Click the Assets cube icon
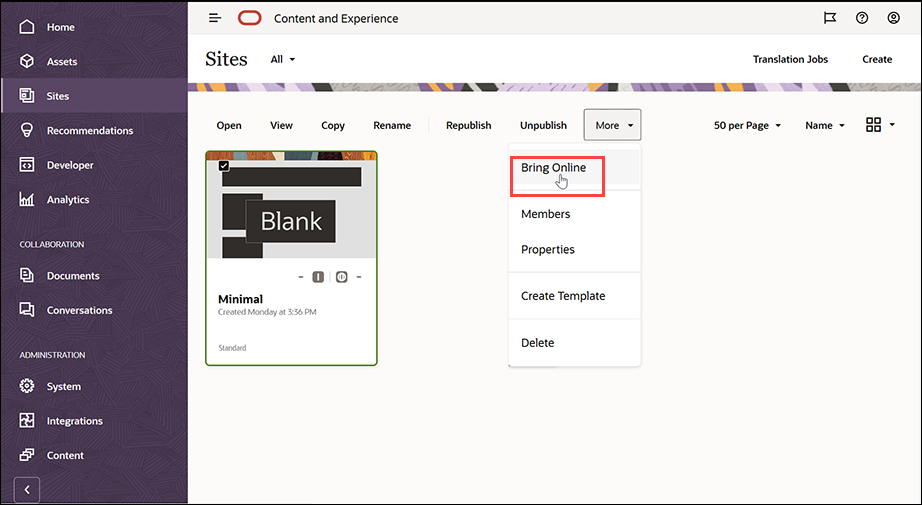This screenshot has height=505, width=922. (27, 61)
